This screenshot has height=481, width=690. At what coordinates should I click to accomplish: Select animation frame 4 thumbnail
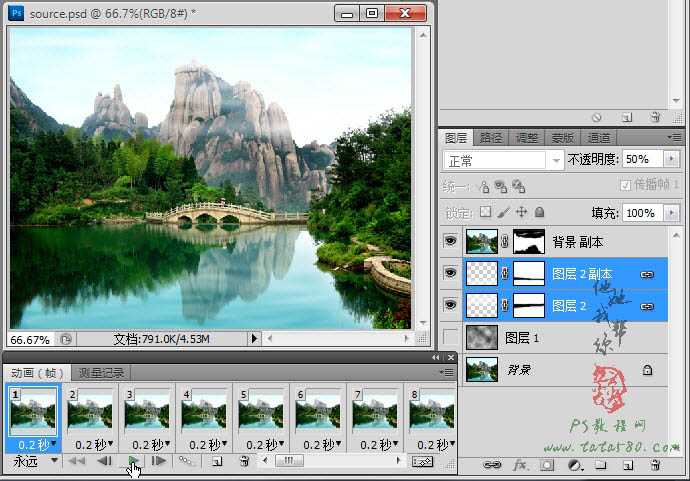[204, 411]
